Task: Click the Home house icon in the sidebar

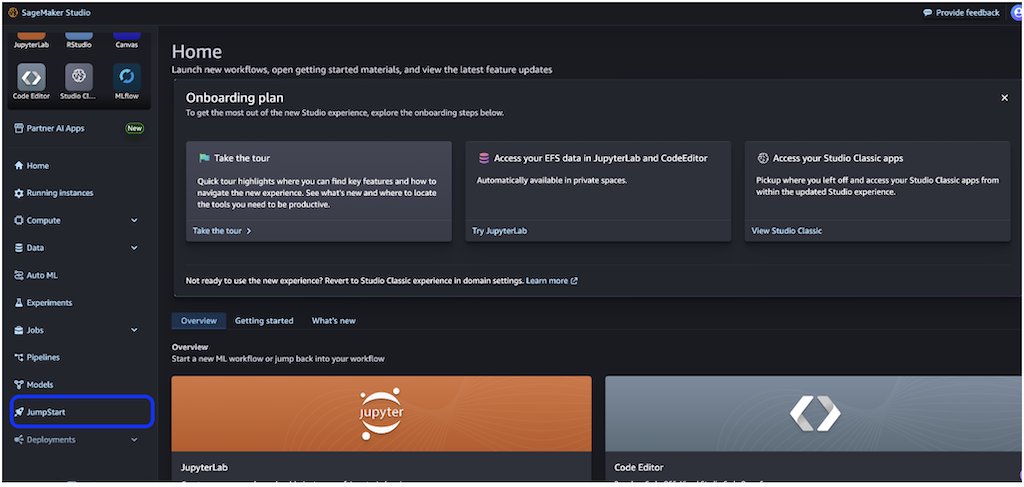Action: pyautogui.click(x=19, y=166)
